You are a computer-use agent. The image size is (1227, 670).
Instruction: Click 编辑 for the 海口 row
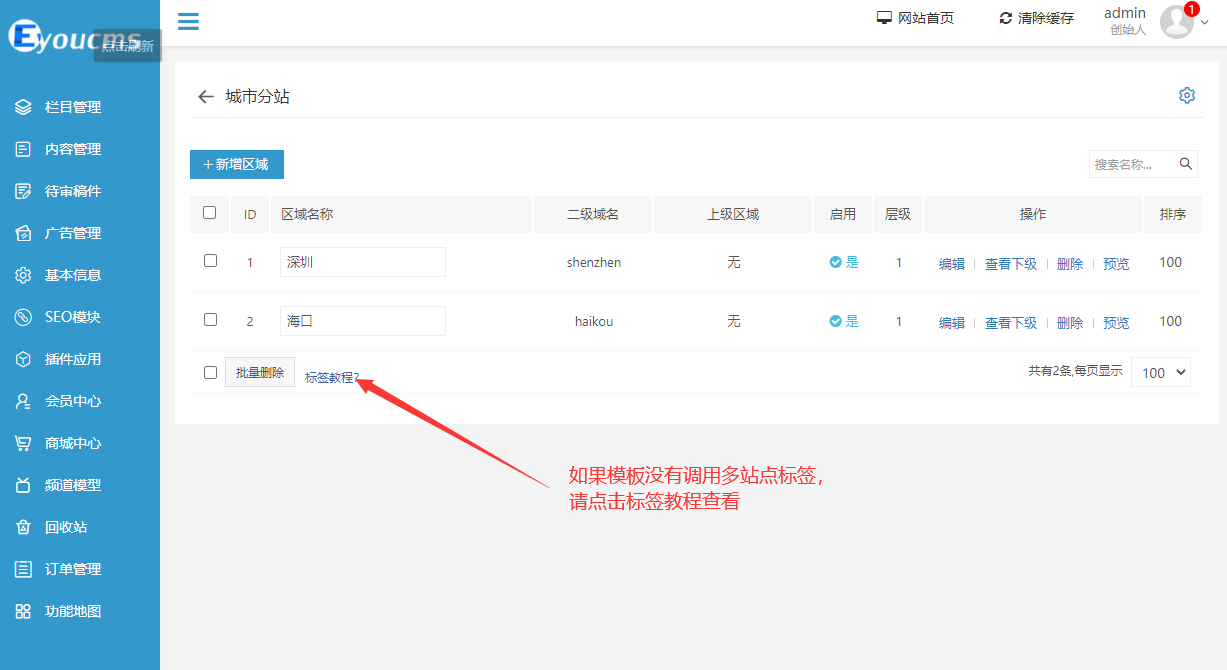951,323
